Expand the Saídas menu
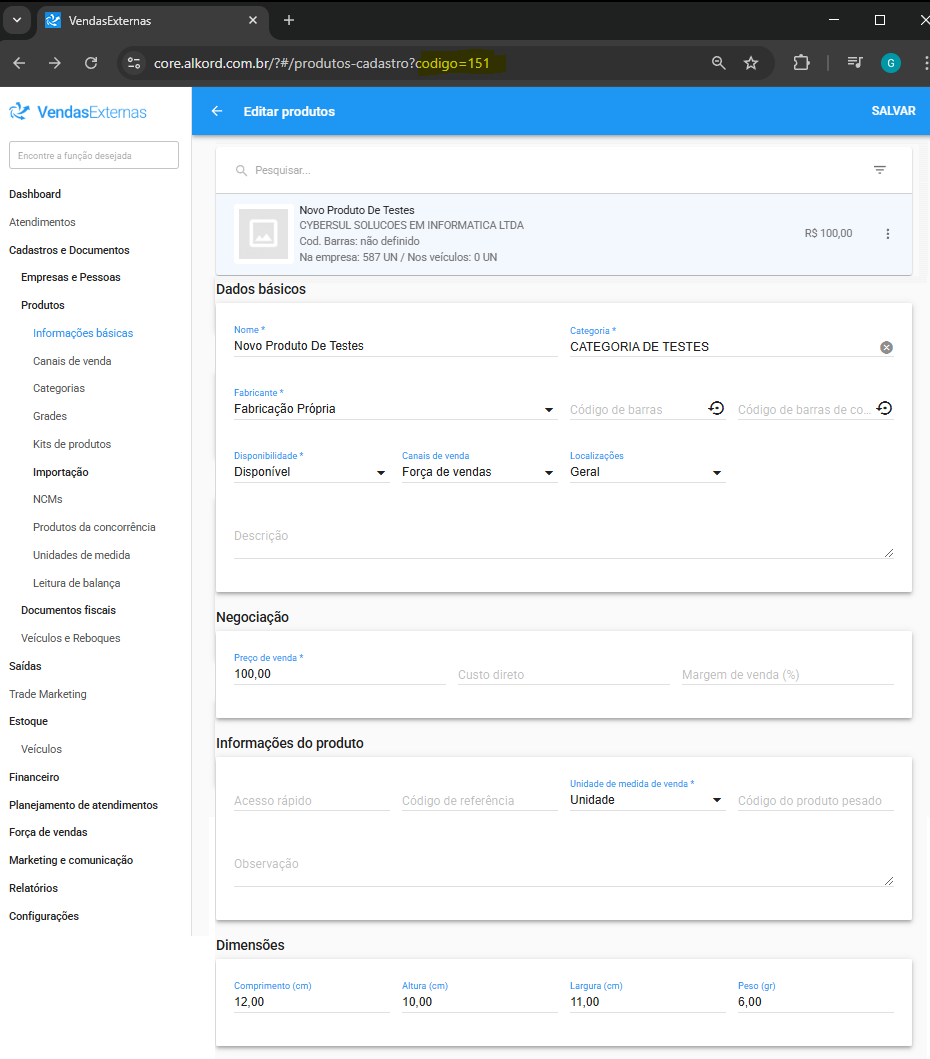930x1059 pixels. (25, 666)
